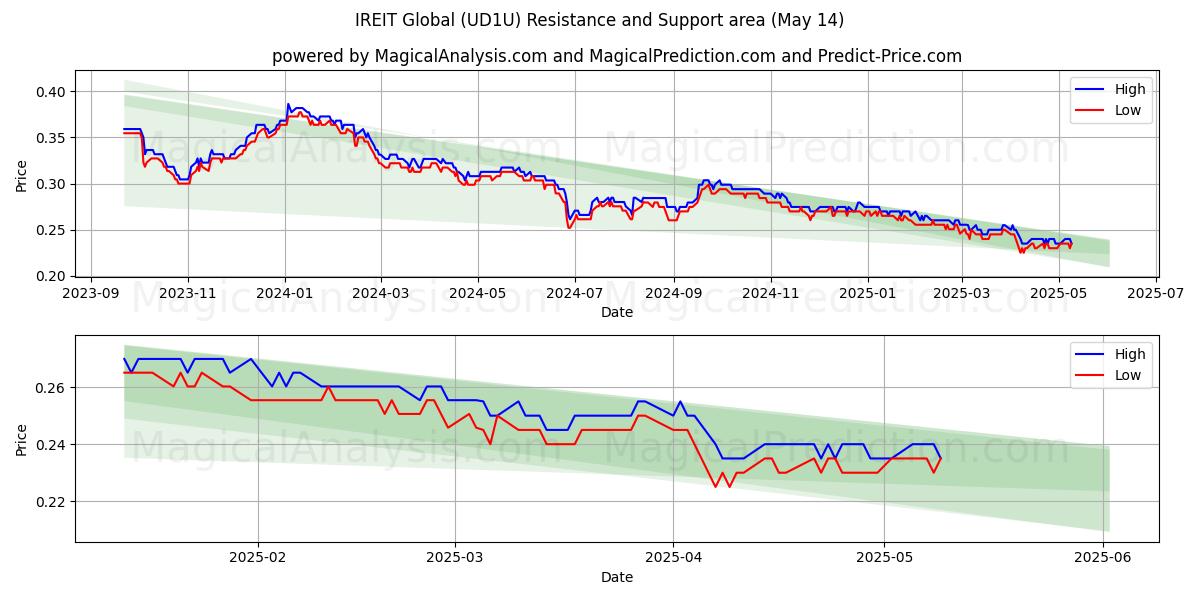Click the '2025-05' x-axis label in the bottom chart
1200x600 pixels.
(x=884, y=558)
